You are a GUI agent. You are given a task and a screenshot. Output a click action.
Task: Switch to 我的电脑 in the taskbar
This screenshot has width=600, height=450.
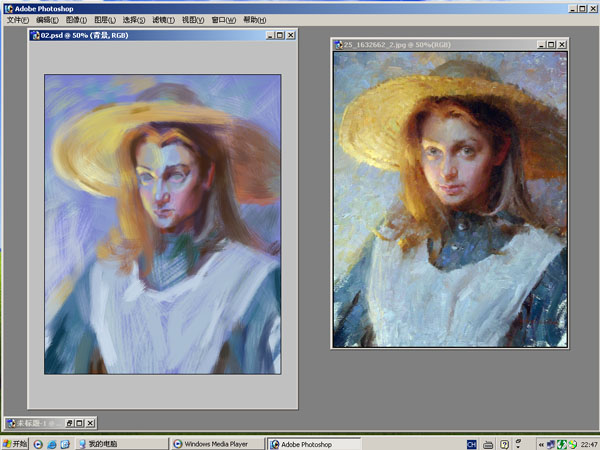121,444
